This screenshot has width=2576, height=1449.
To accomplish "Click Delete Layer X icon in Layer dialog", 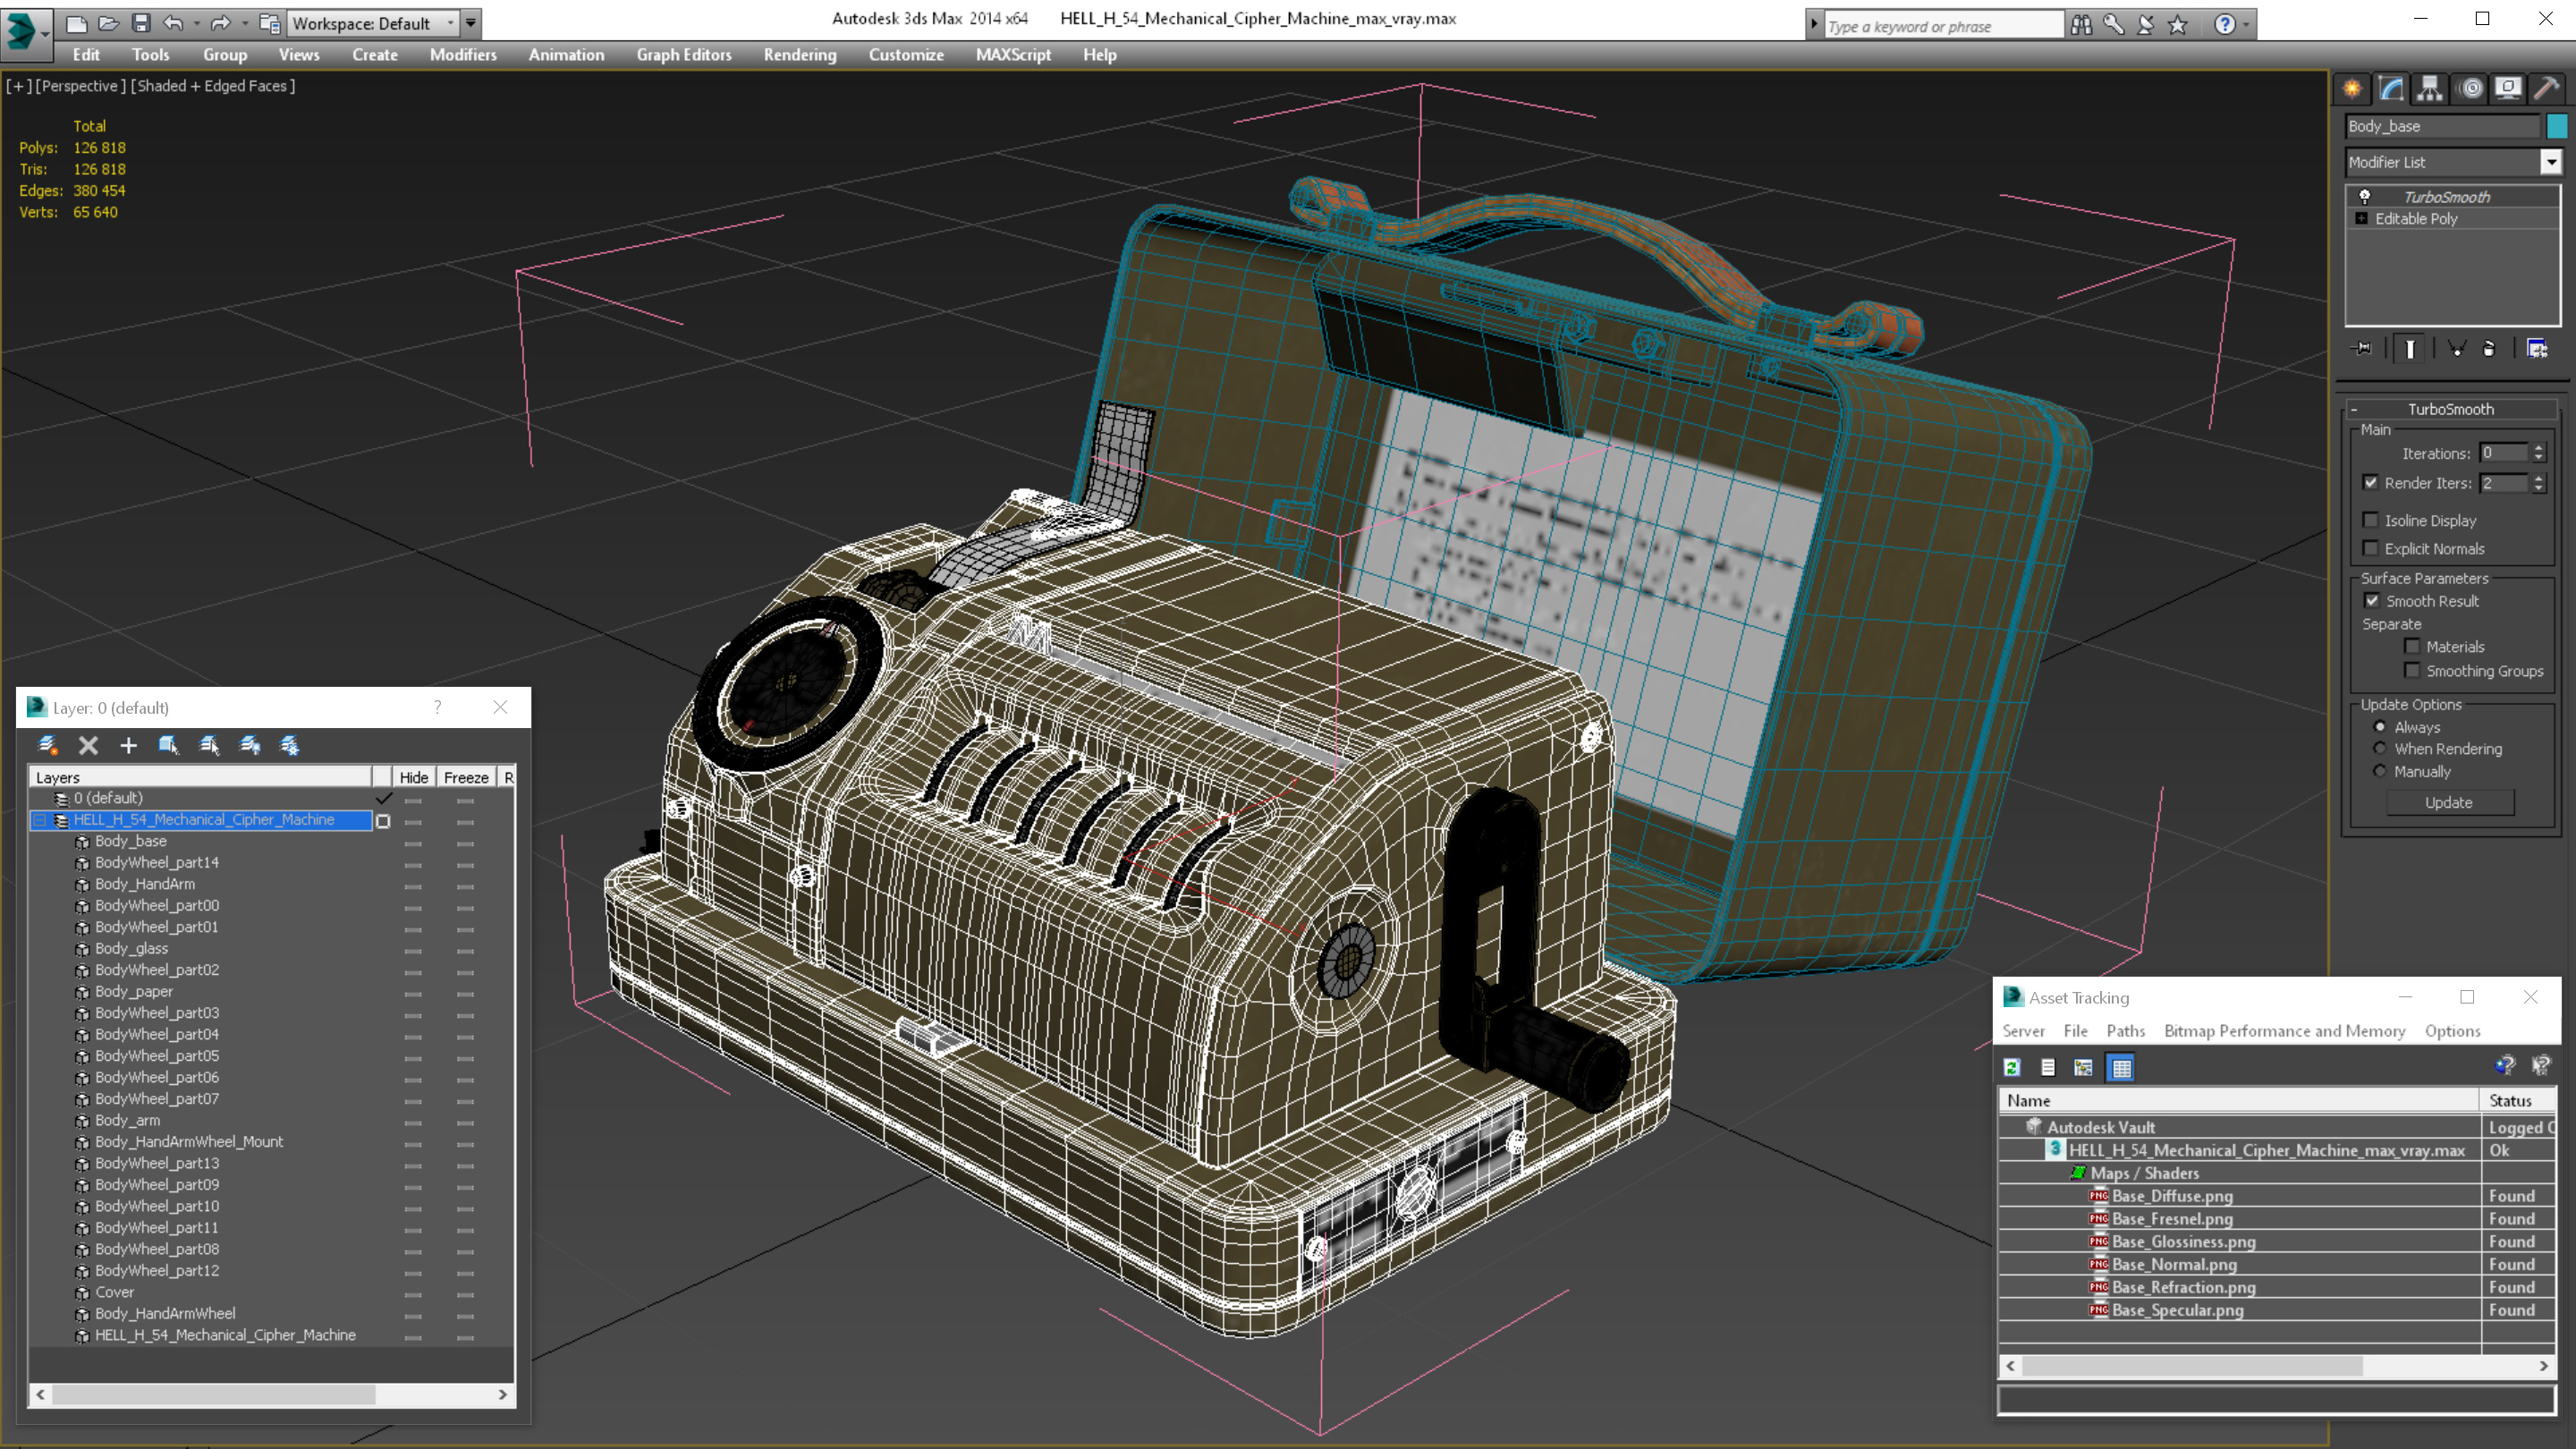I will (x=88, y=745).
